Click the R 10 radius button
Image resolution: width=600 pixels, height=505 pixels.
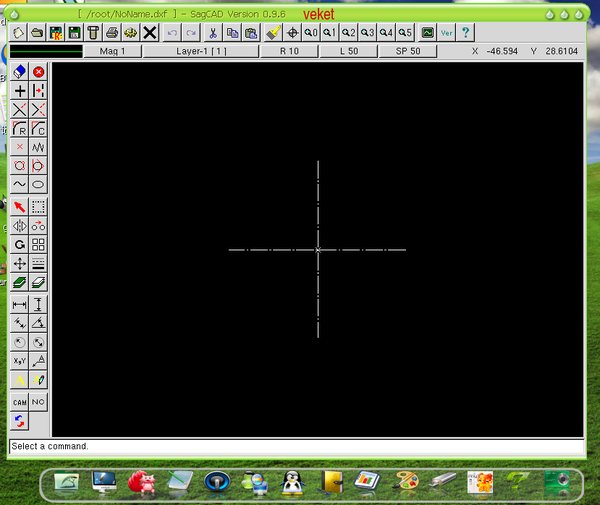pos(289,51)
